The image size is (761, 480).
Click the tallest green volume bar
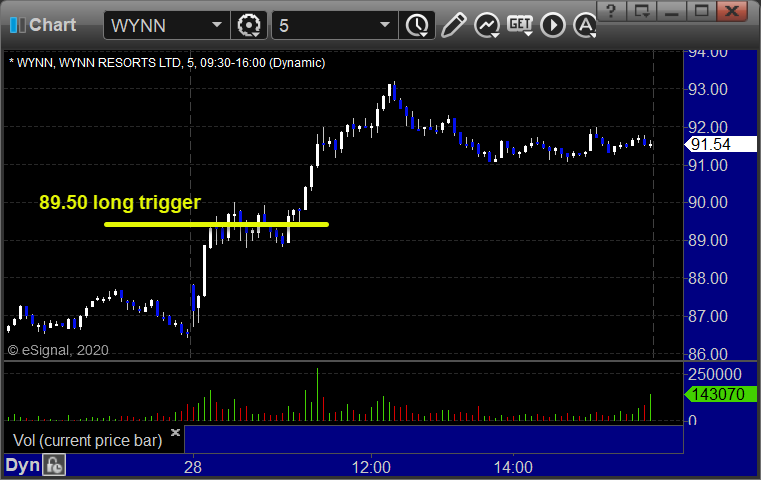pyautogui.click(x=317, y=394)
